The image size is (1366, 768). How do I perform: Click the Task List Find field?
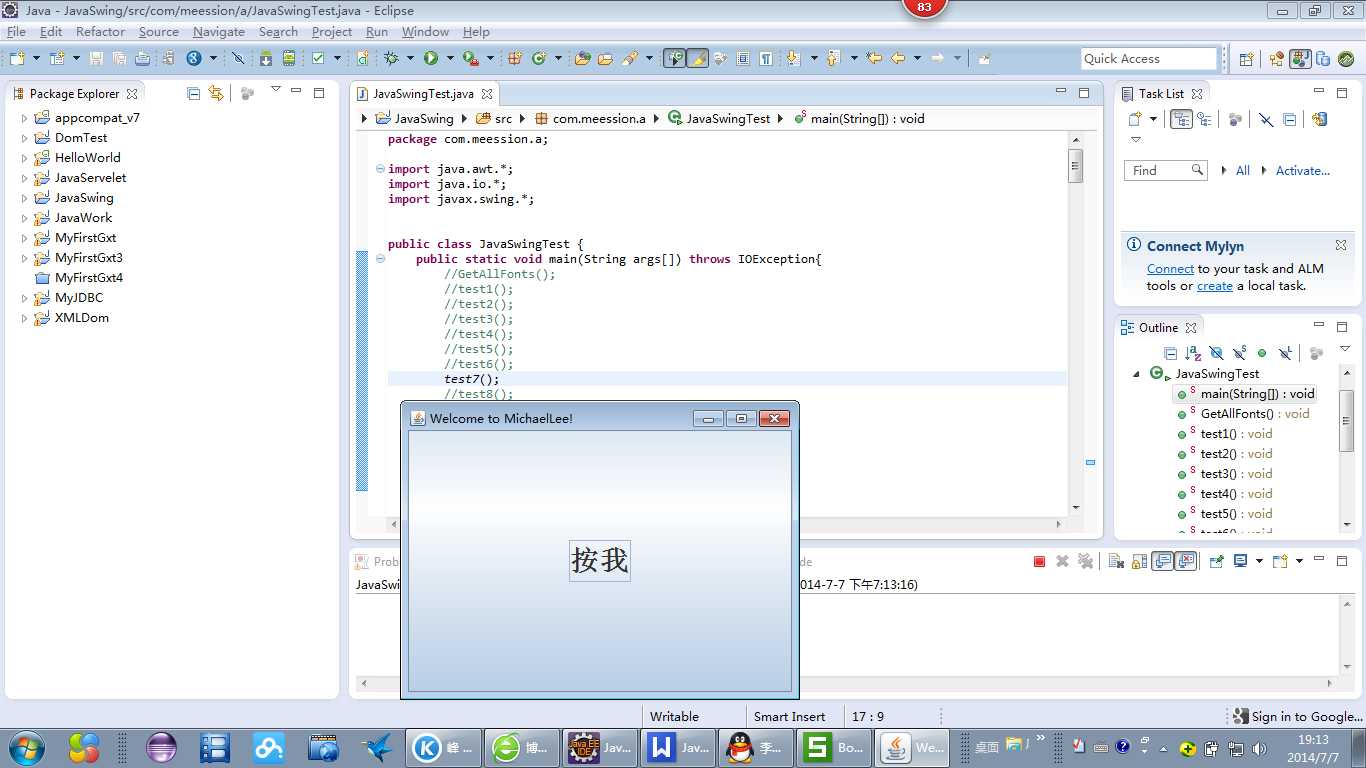[x=1167, y=171]
